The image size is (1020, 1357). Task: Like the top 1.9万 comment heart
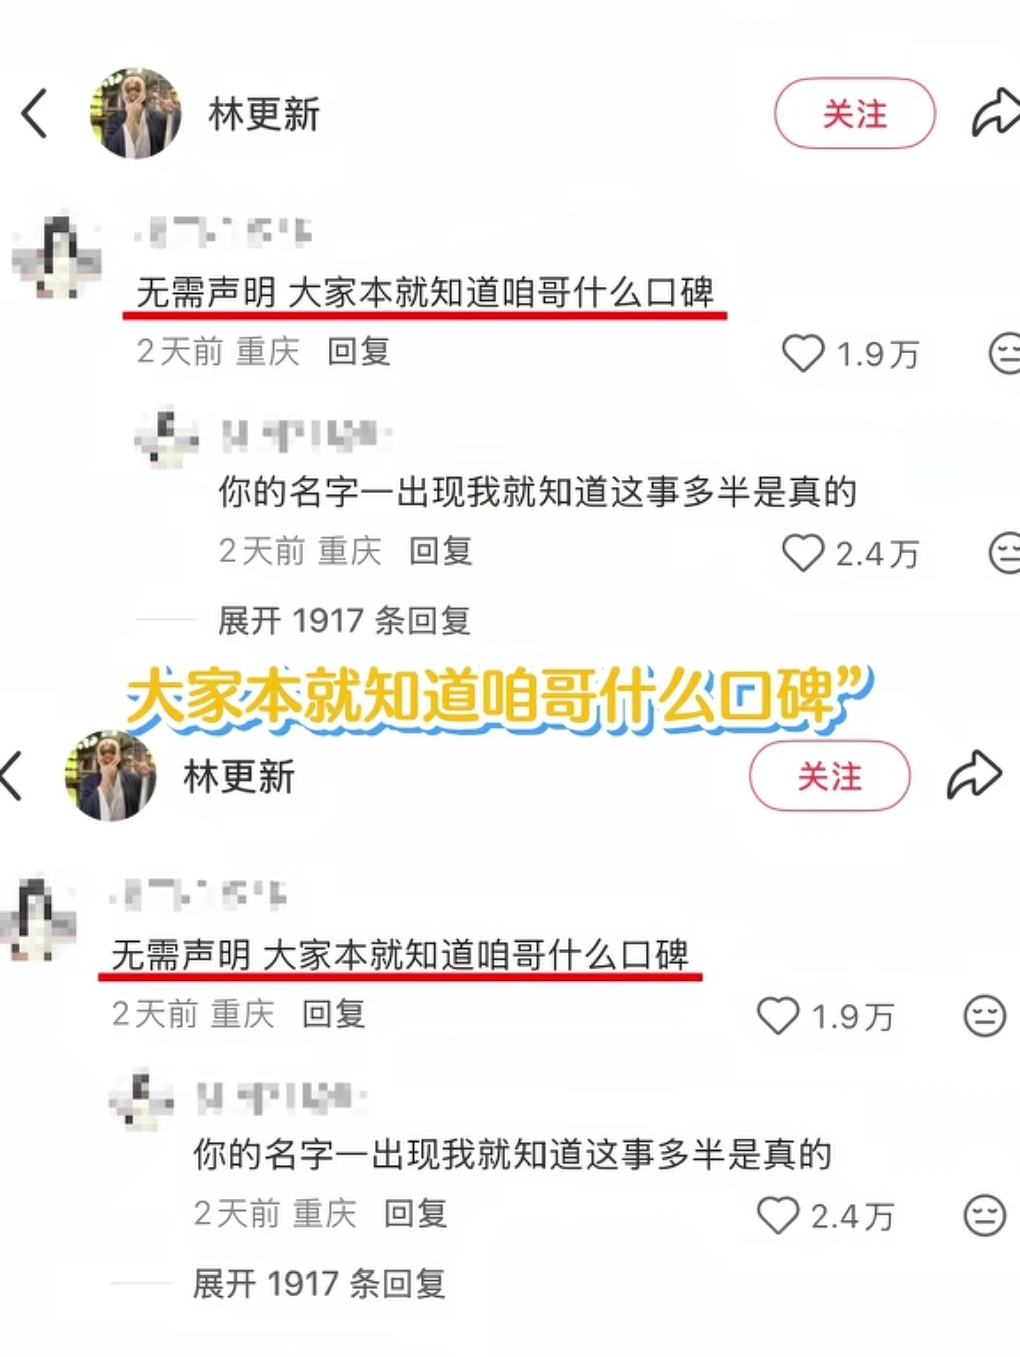(x=802, y=353)
